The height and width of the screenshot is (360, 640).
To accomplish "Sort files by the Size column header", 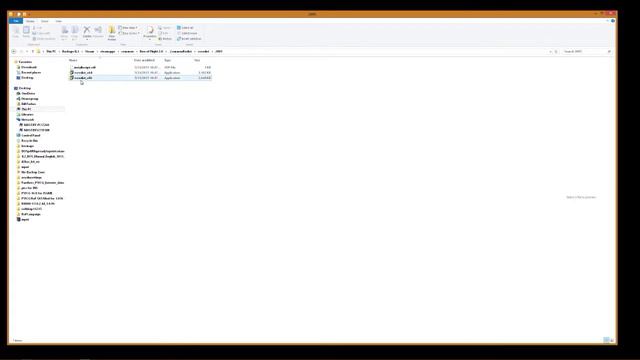I will [197, 60].
